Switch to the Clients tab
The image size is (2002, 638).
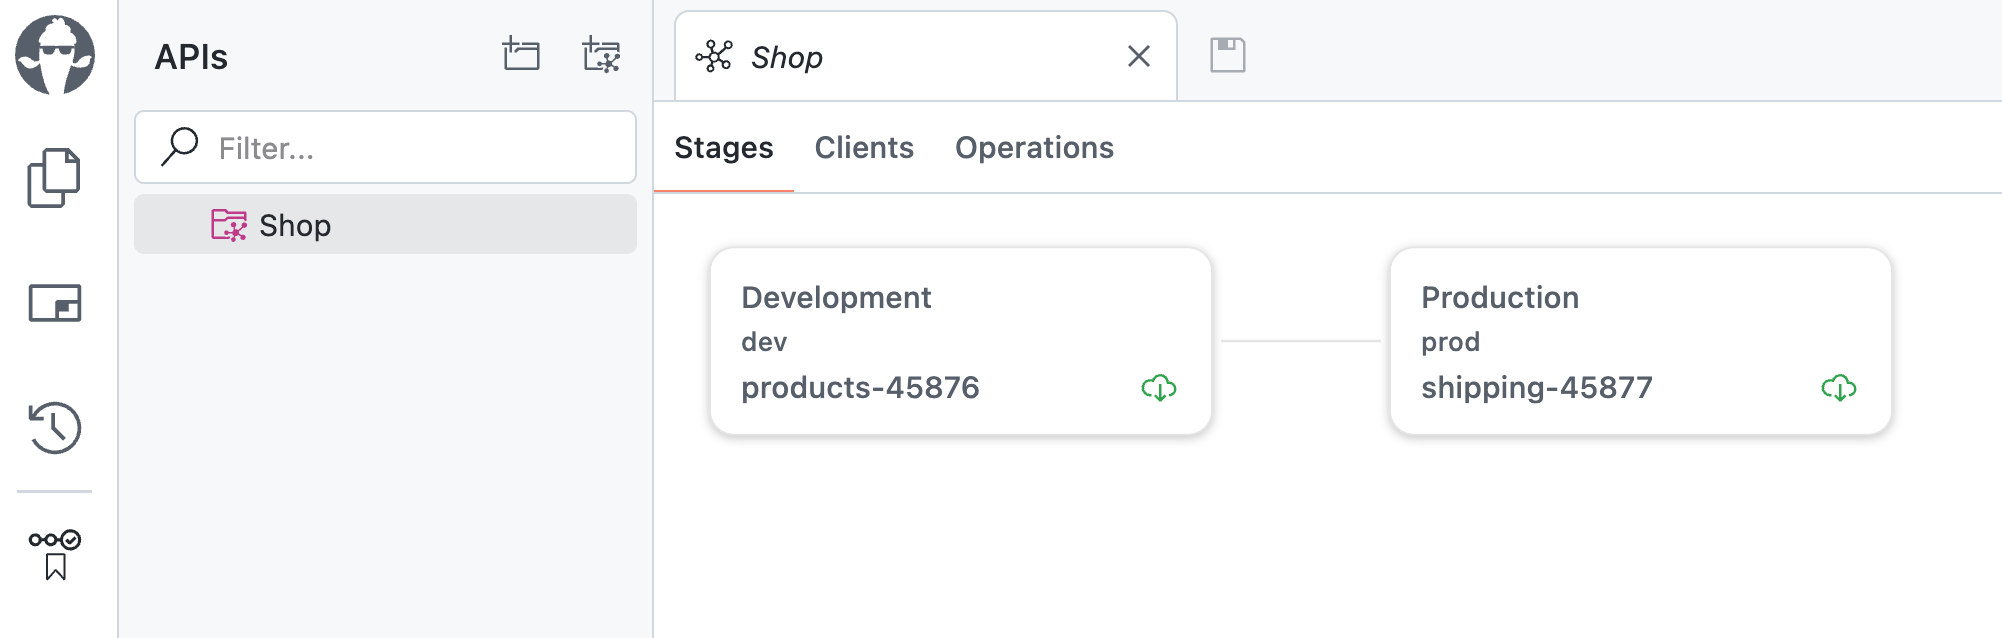tap(864, 148)
